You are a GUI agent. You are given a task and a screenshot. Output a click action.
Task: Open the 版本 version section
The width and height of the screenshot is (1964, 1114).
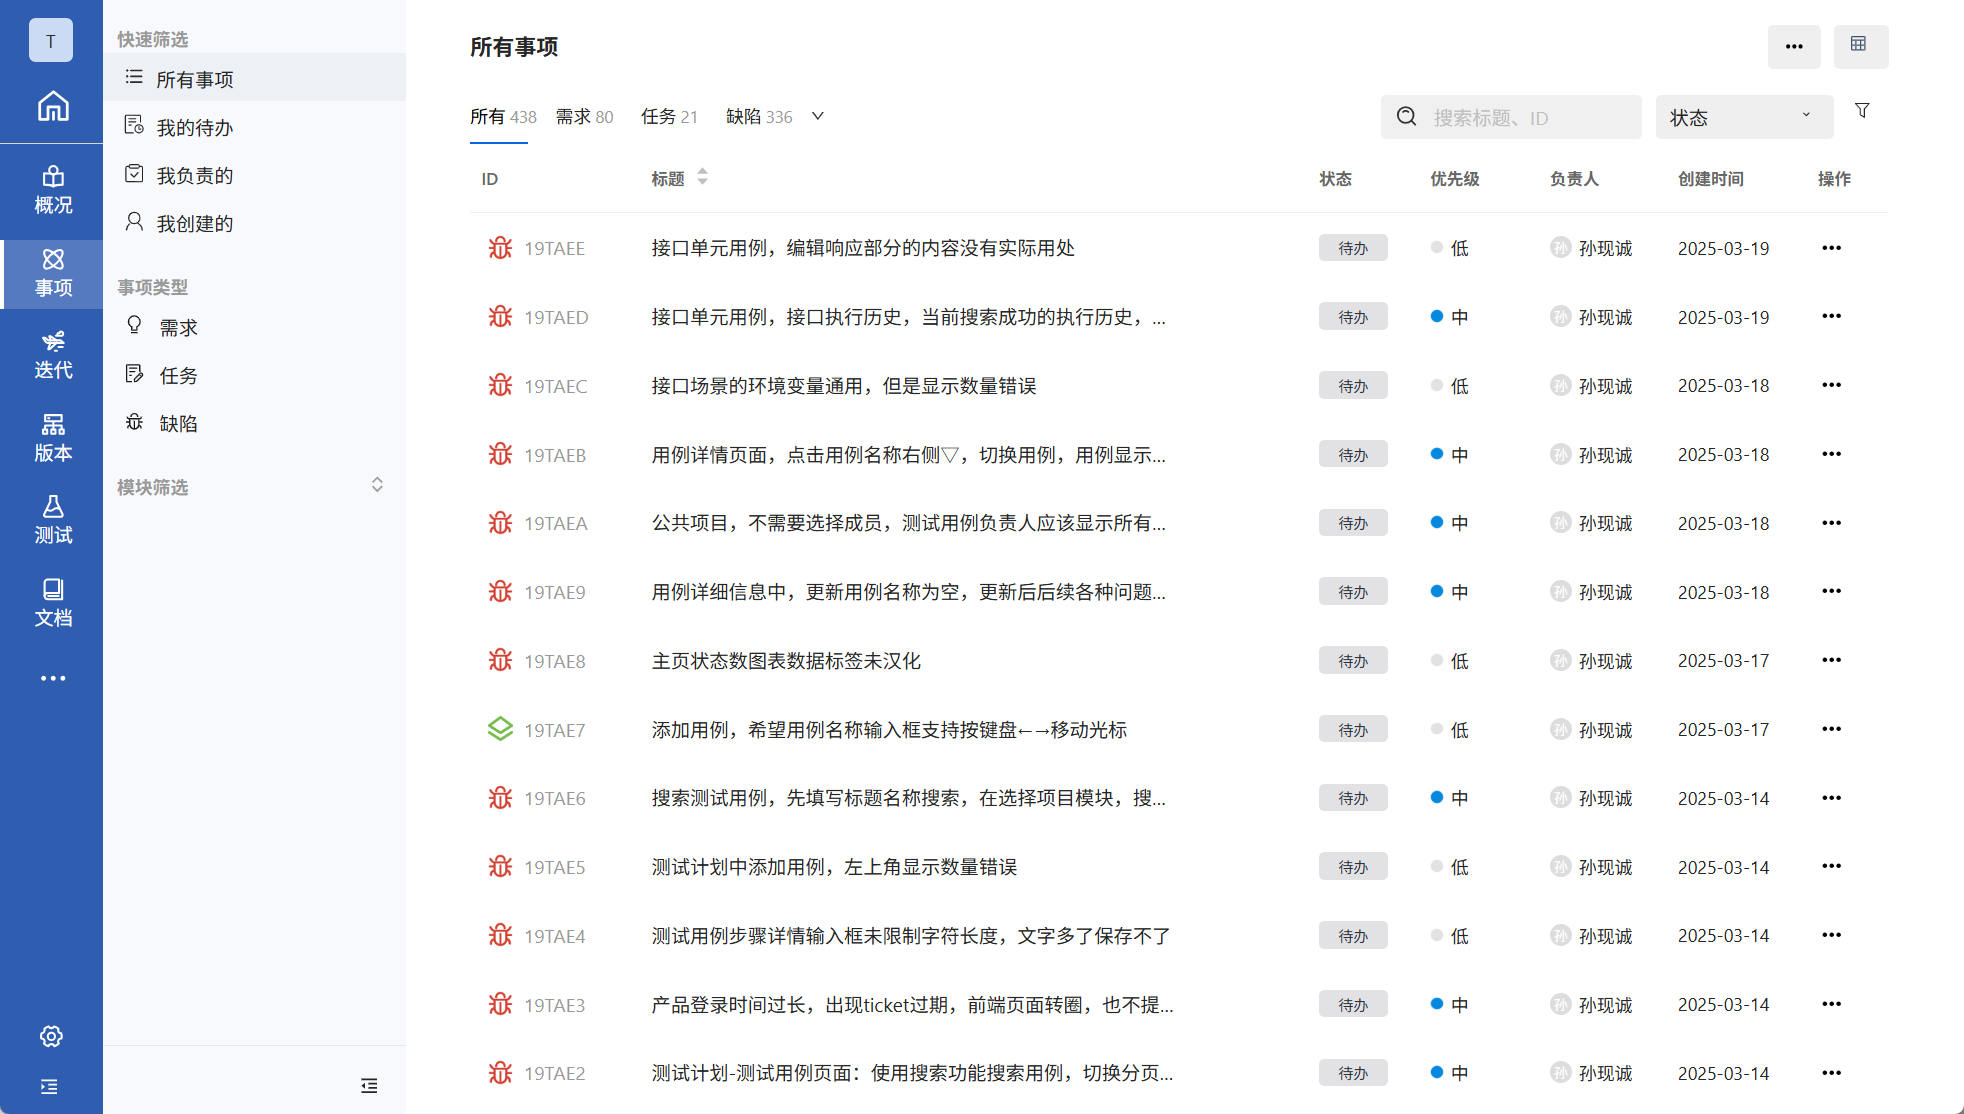pyautogui.click(x=52, y=437)
